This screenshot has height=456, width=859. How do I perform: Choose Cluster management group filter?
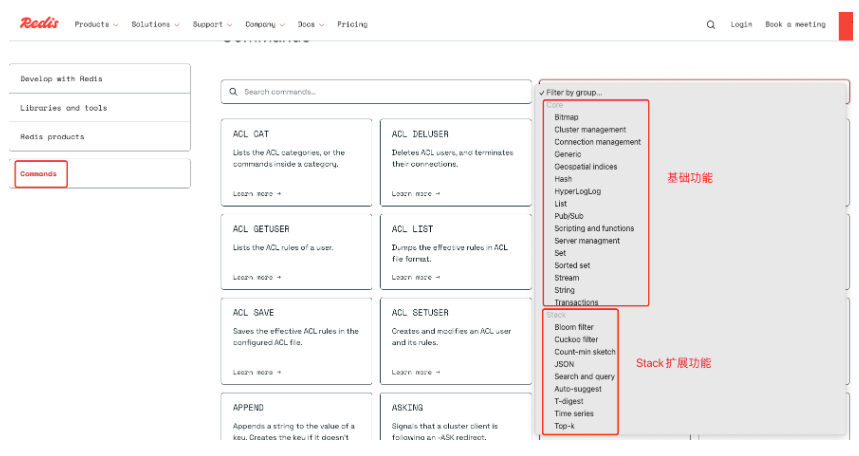tap(590, 129)
